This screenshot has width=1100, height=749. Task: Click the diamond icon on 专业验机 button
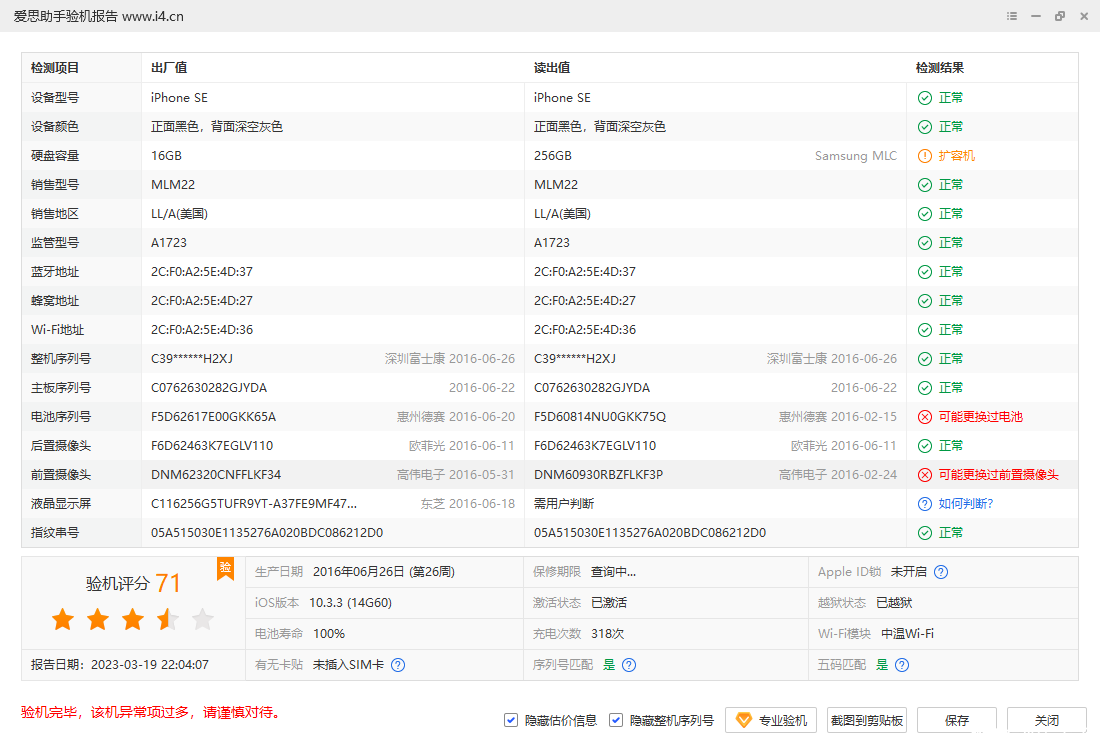(x=744, y=720)
